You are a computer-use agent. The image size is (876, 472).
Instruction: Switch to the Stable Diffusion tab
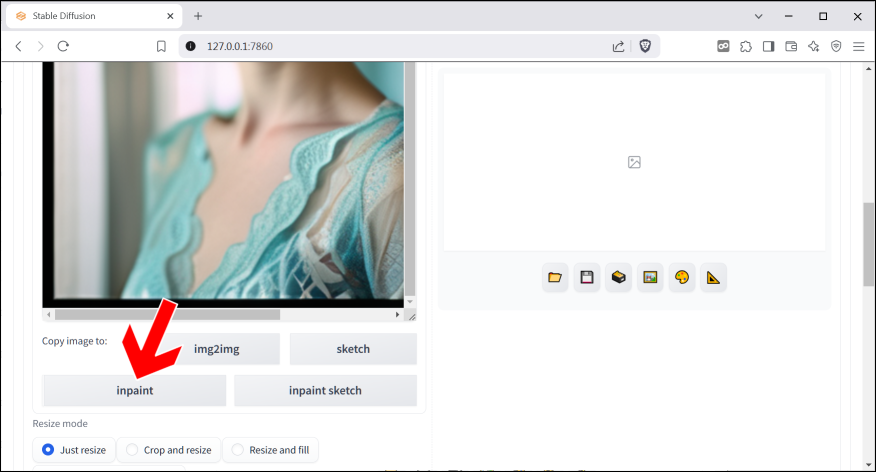(x=90, y=16)
